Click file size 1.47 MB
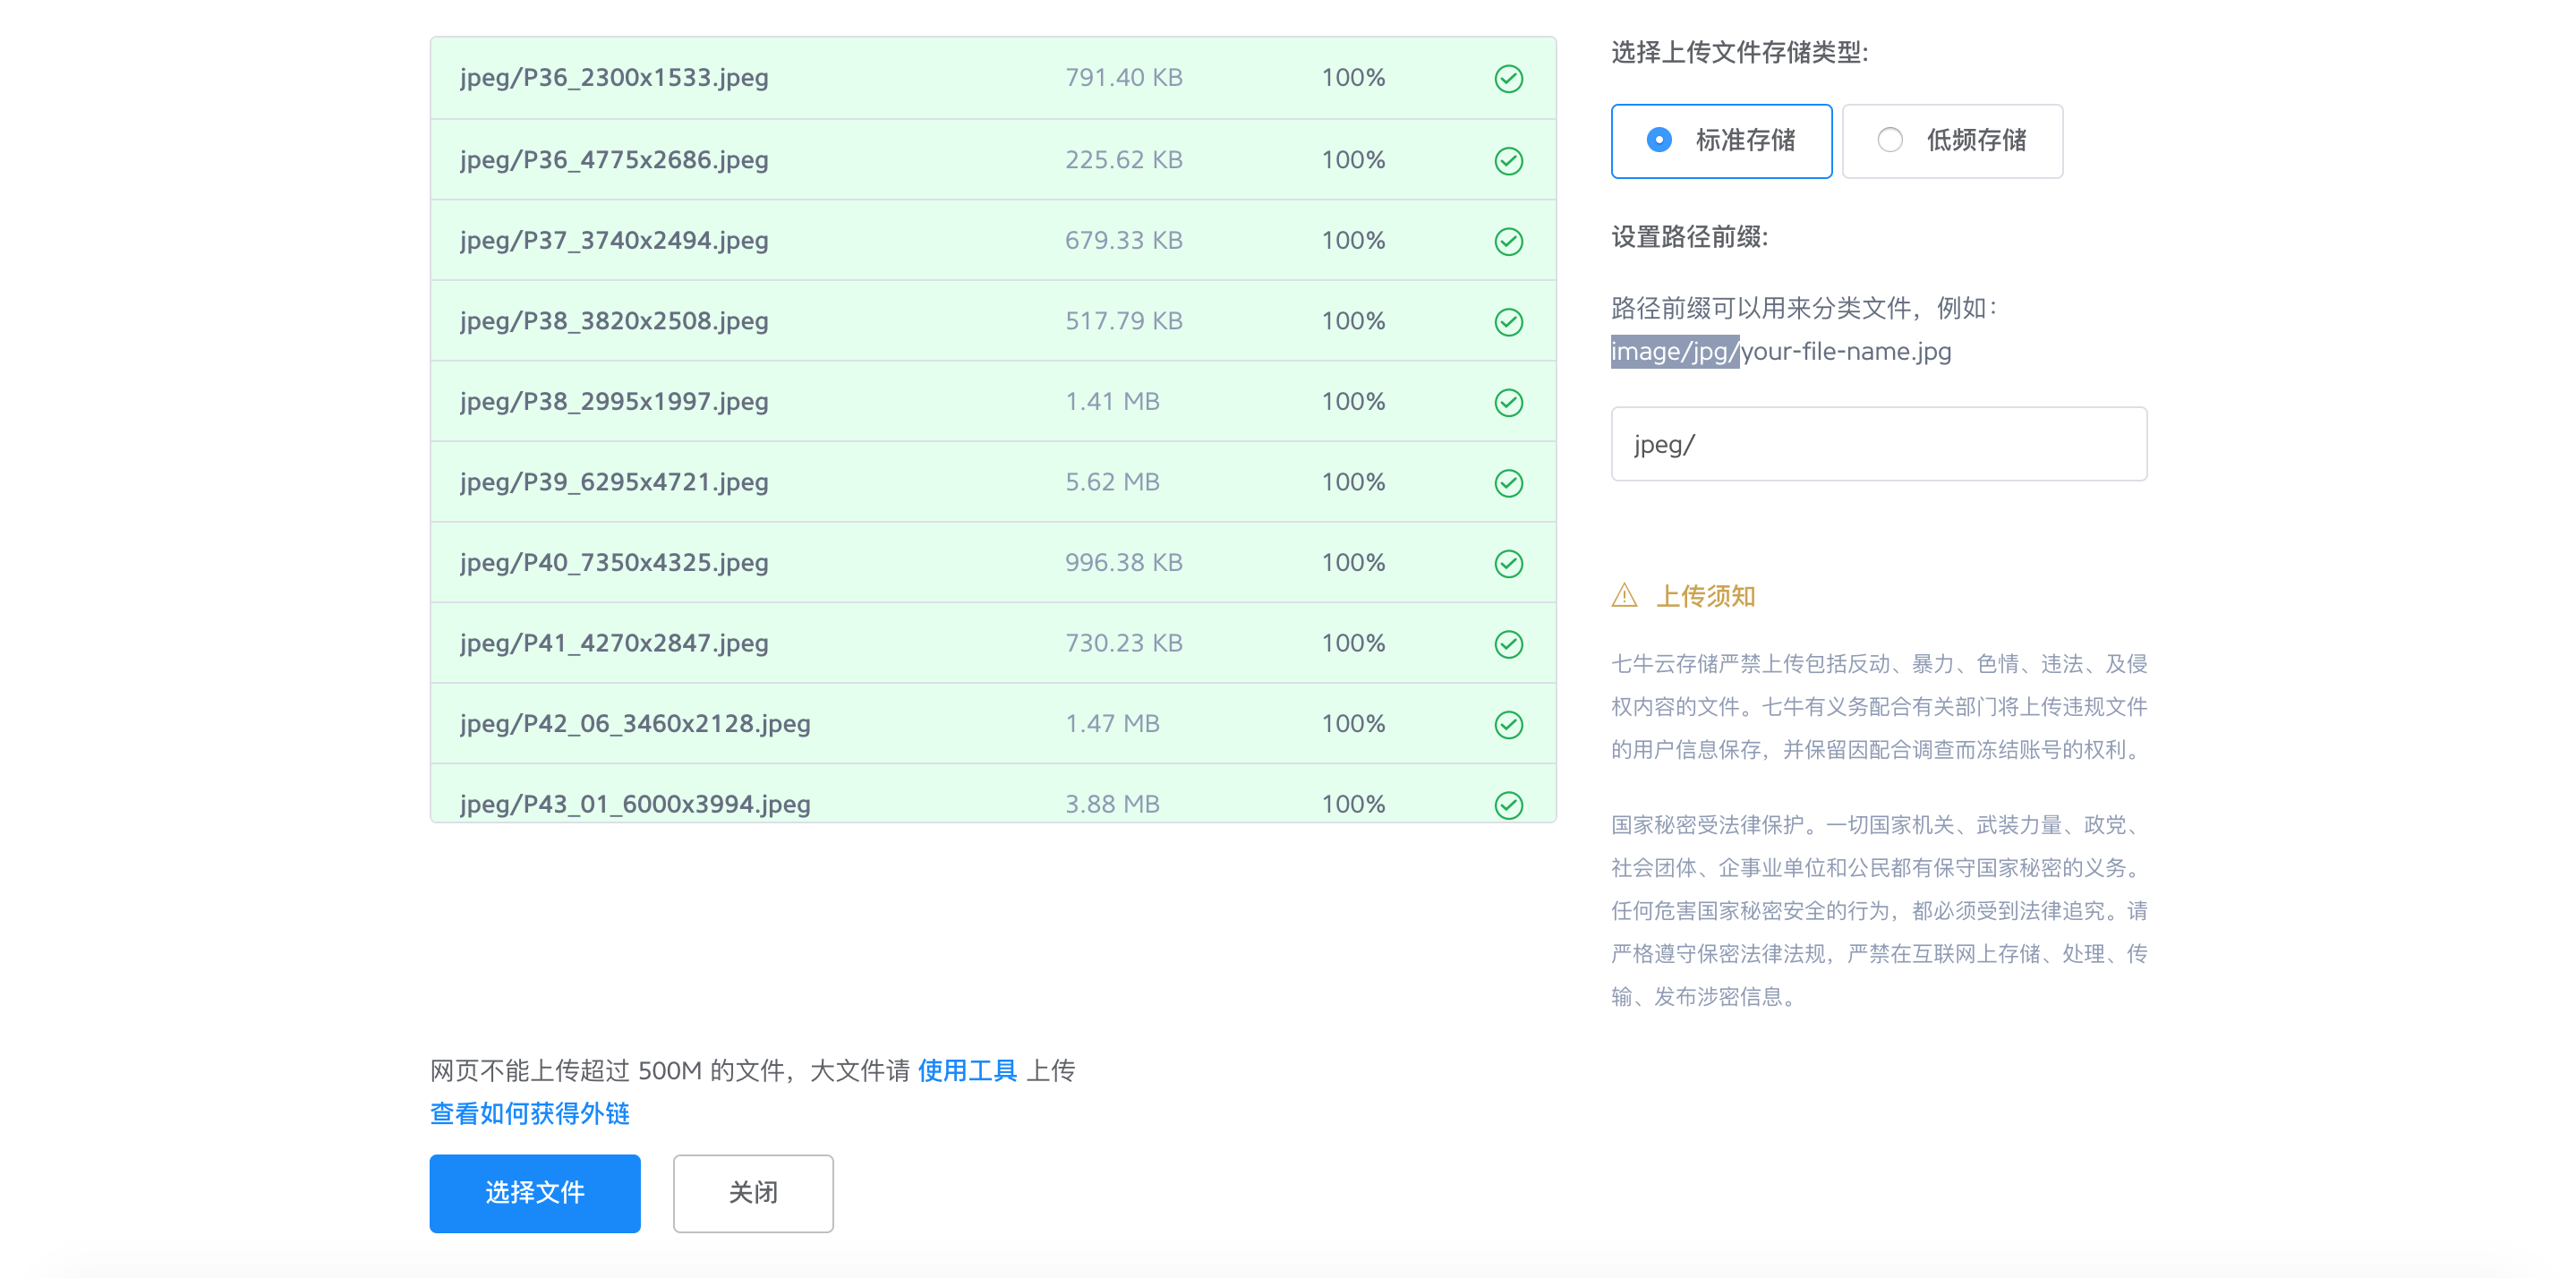The width and height of the screenshot is (2576, 1278). (1112, 724)
